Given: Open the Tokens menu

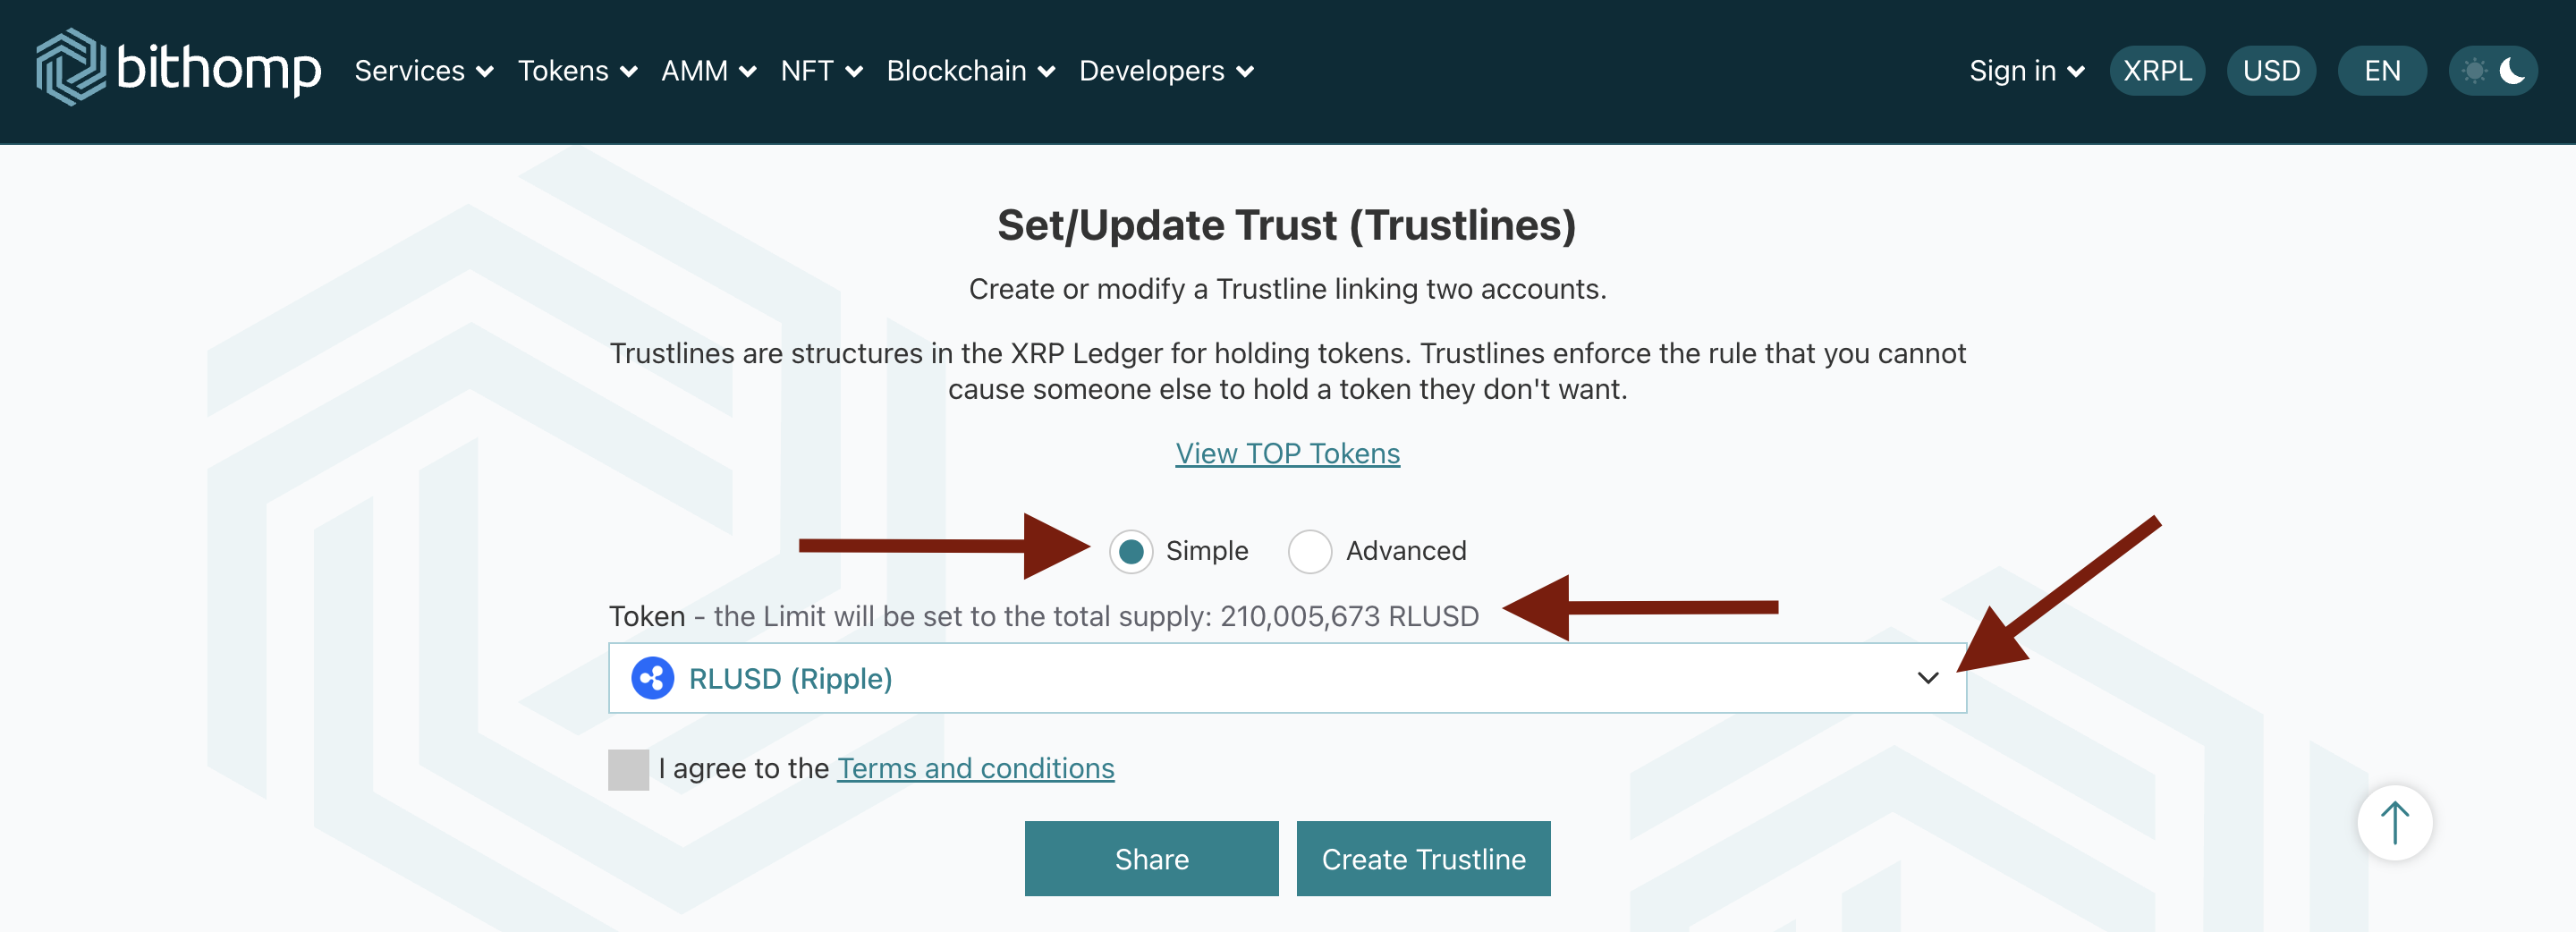Looking at the screenshot, I should (577, 71).
